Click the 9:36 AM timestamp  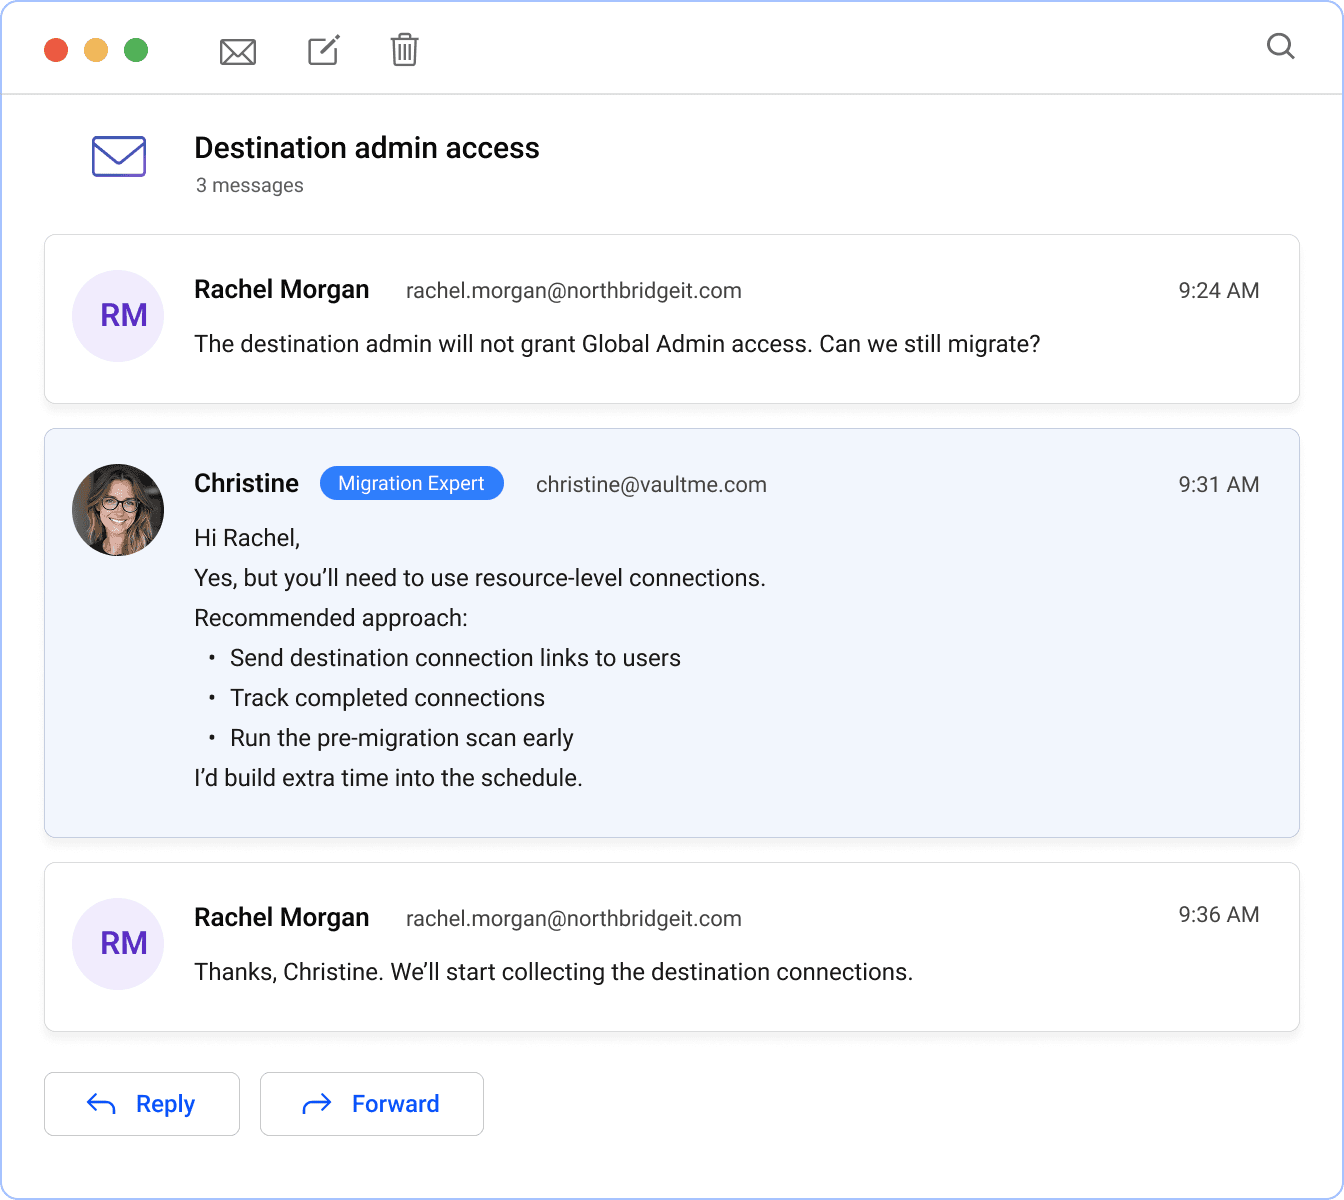tap(1219, 915)
